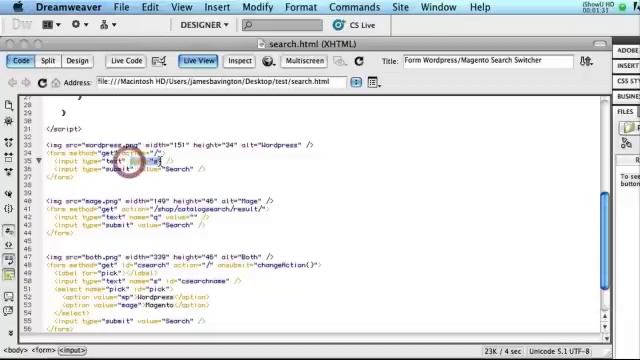Open the Site management dropdown icon
The image size is (640, 360).
pos(108,25)
